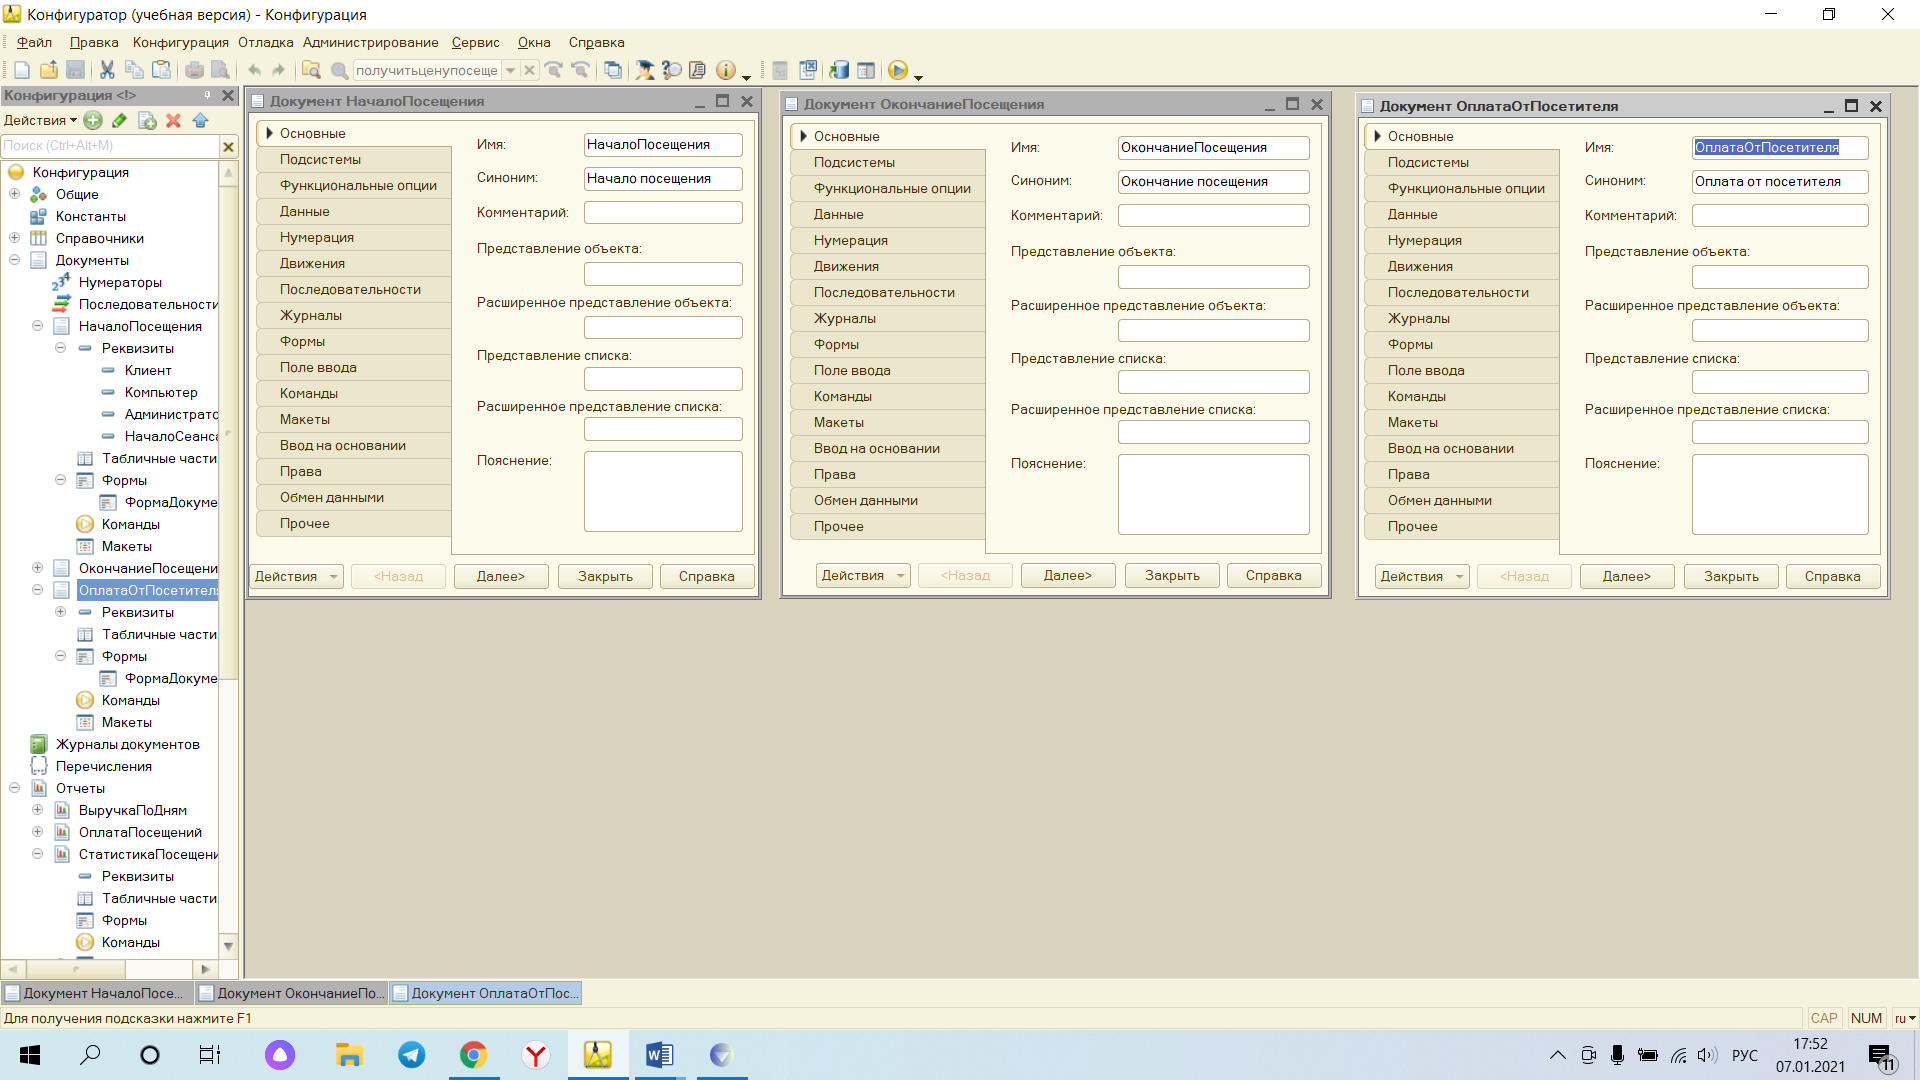Select Движения section in НачалоПосещения window

pyautogui.click(x=353, y=263)
